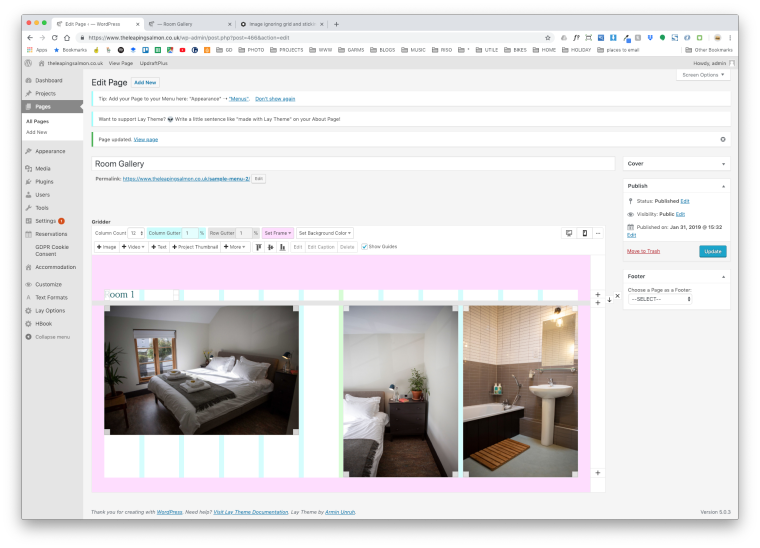Screen dimensions: 760x548
Task: Toggle the Show Guides checkbox
Action: (365, 246)
